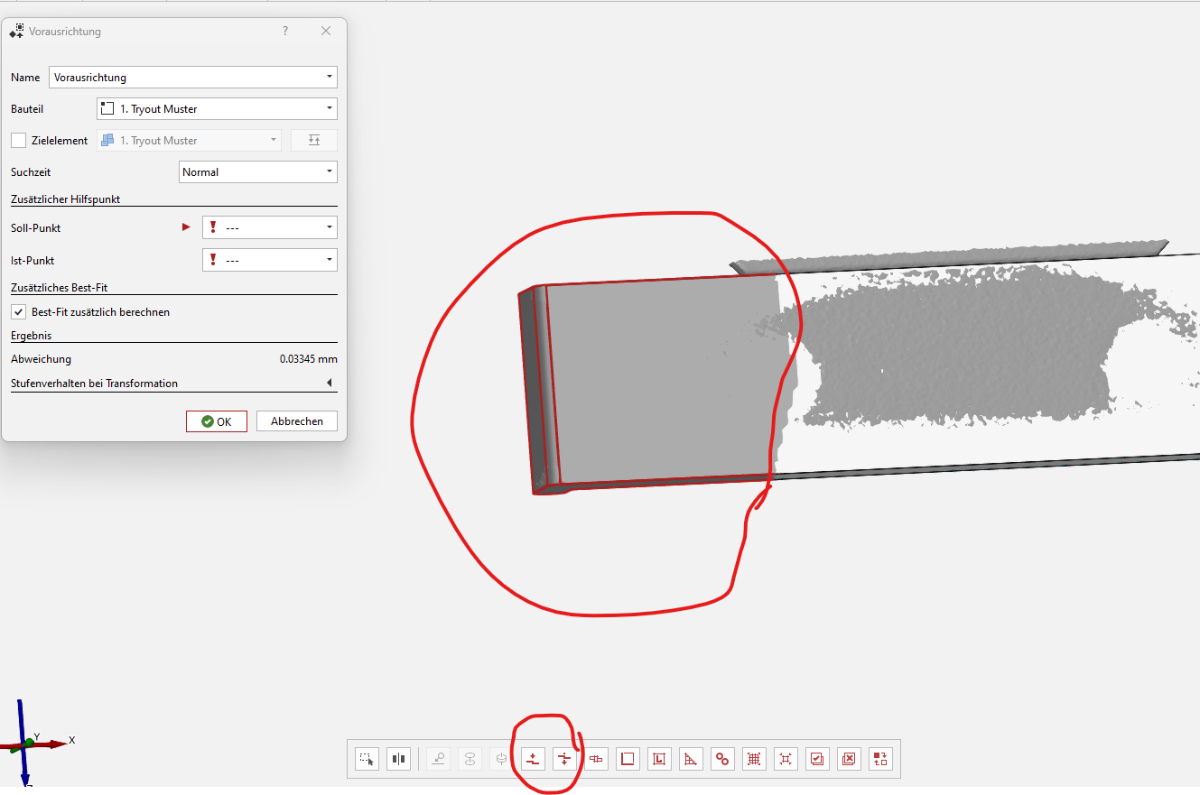1200x795 pixels.
Task: Click the Abbrechen button
Action: tap(297, 421)
